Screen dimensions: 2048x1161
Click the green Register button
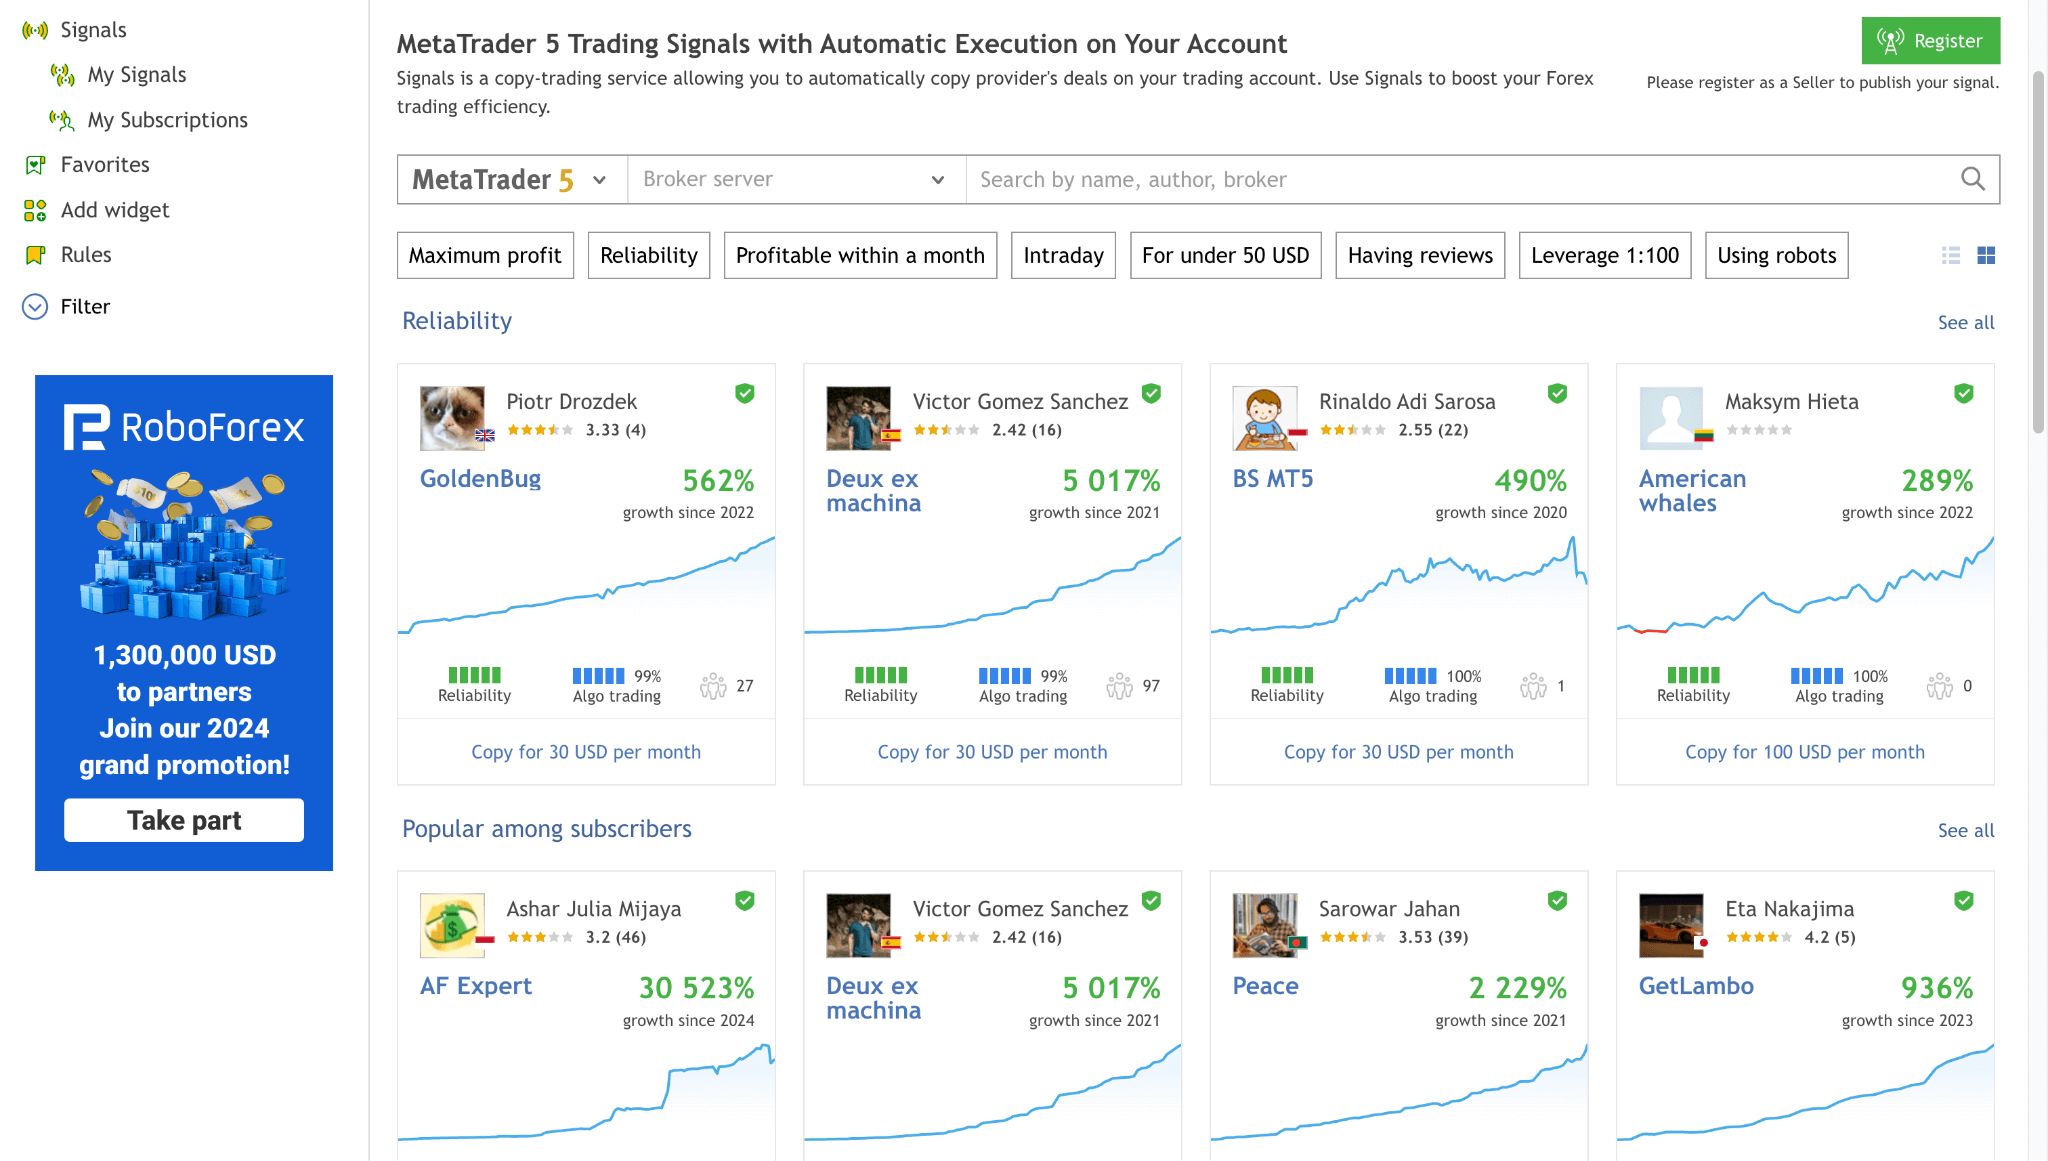[1931, 41]
